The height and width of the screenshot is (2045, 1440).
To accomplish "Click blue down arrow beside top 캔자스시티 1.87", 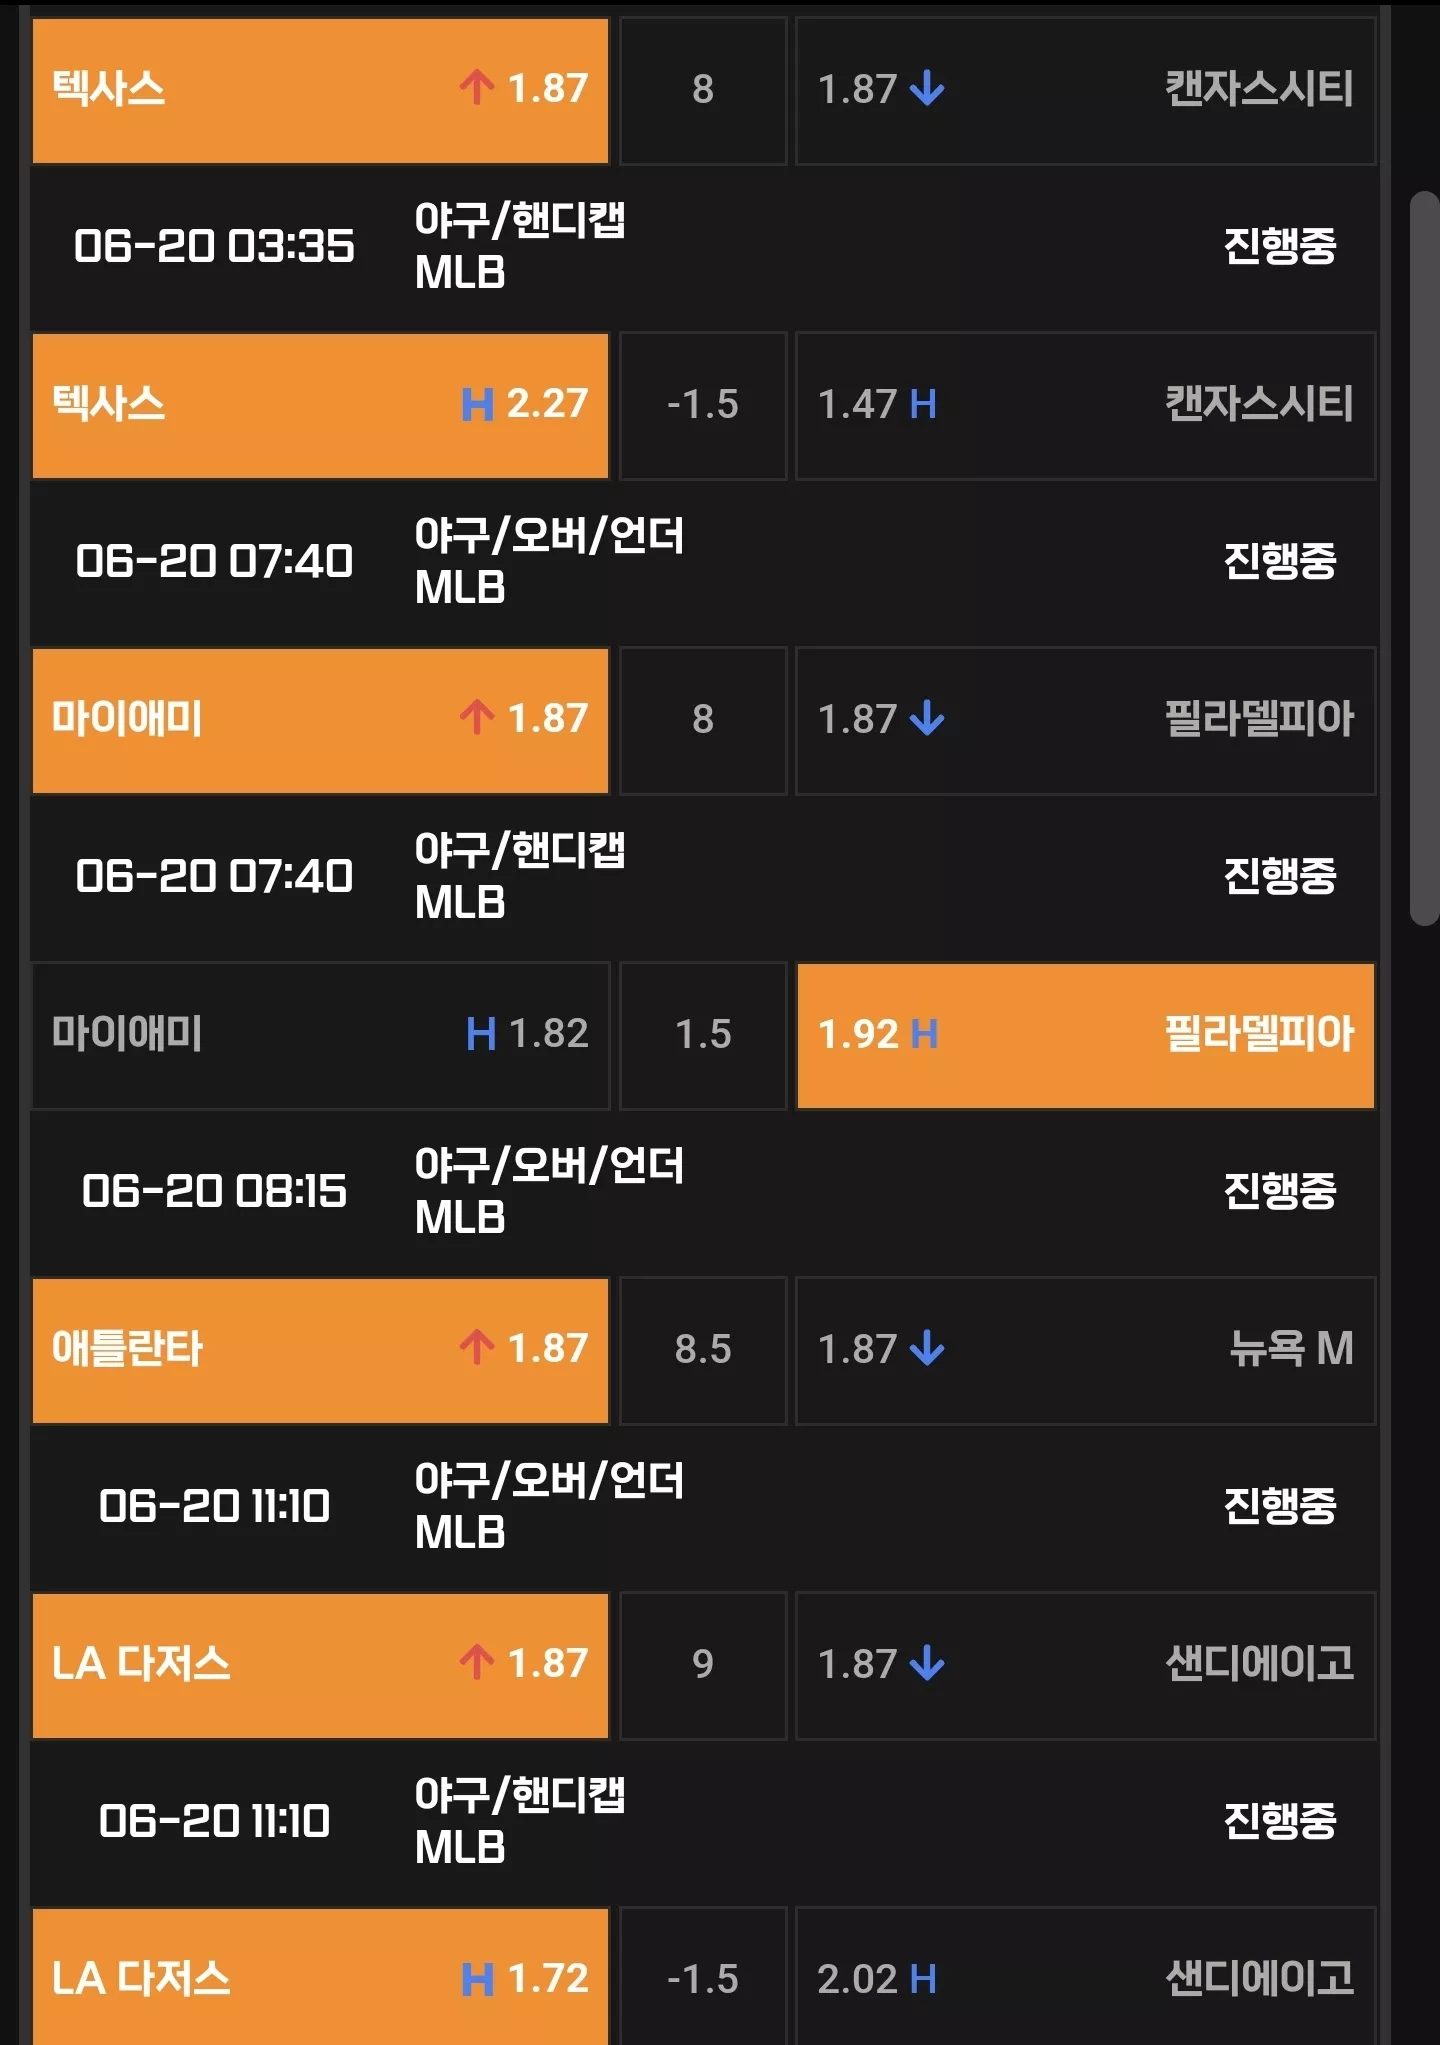I will click(927, 88).
